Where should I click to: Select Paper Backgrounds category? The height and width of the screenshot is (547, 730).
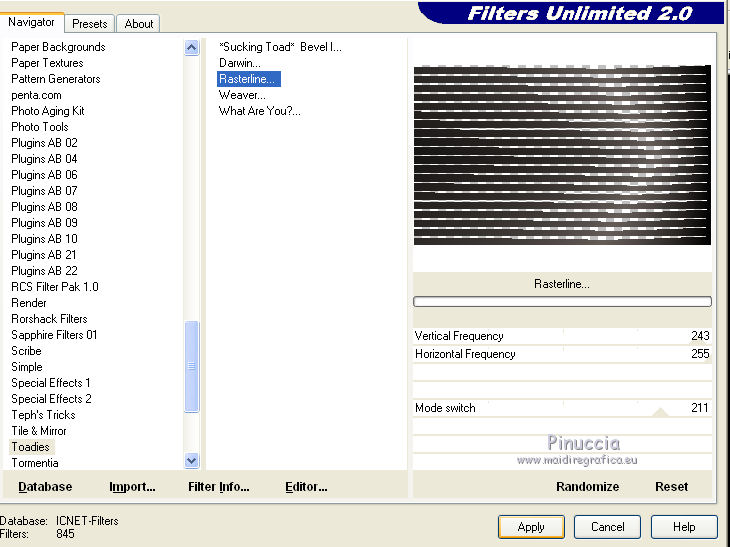point(58,47)
